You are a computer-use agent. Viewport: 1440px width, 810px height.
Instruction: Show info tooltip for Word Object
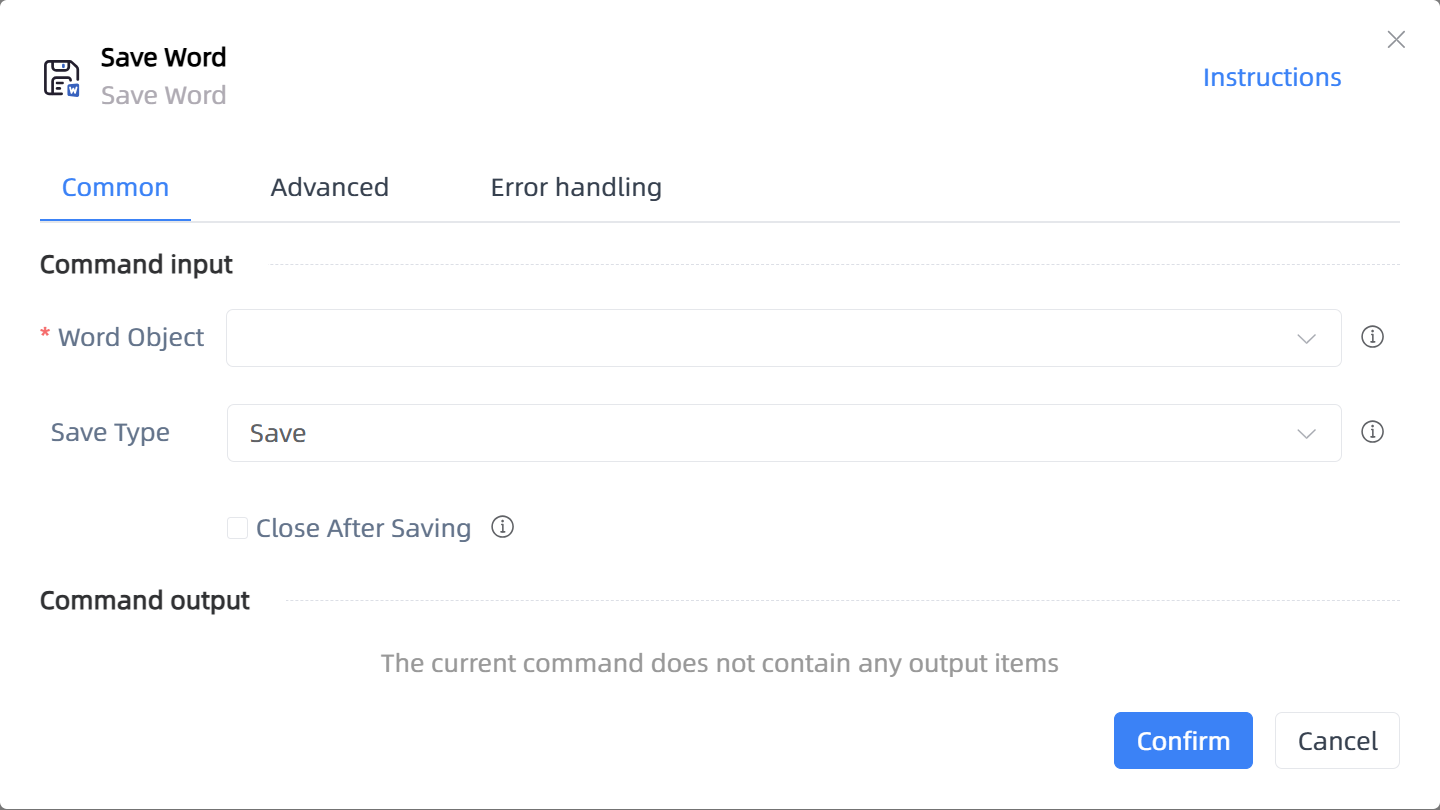click(x=1373, y=337)
